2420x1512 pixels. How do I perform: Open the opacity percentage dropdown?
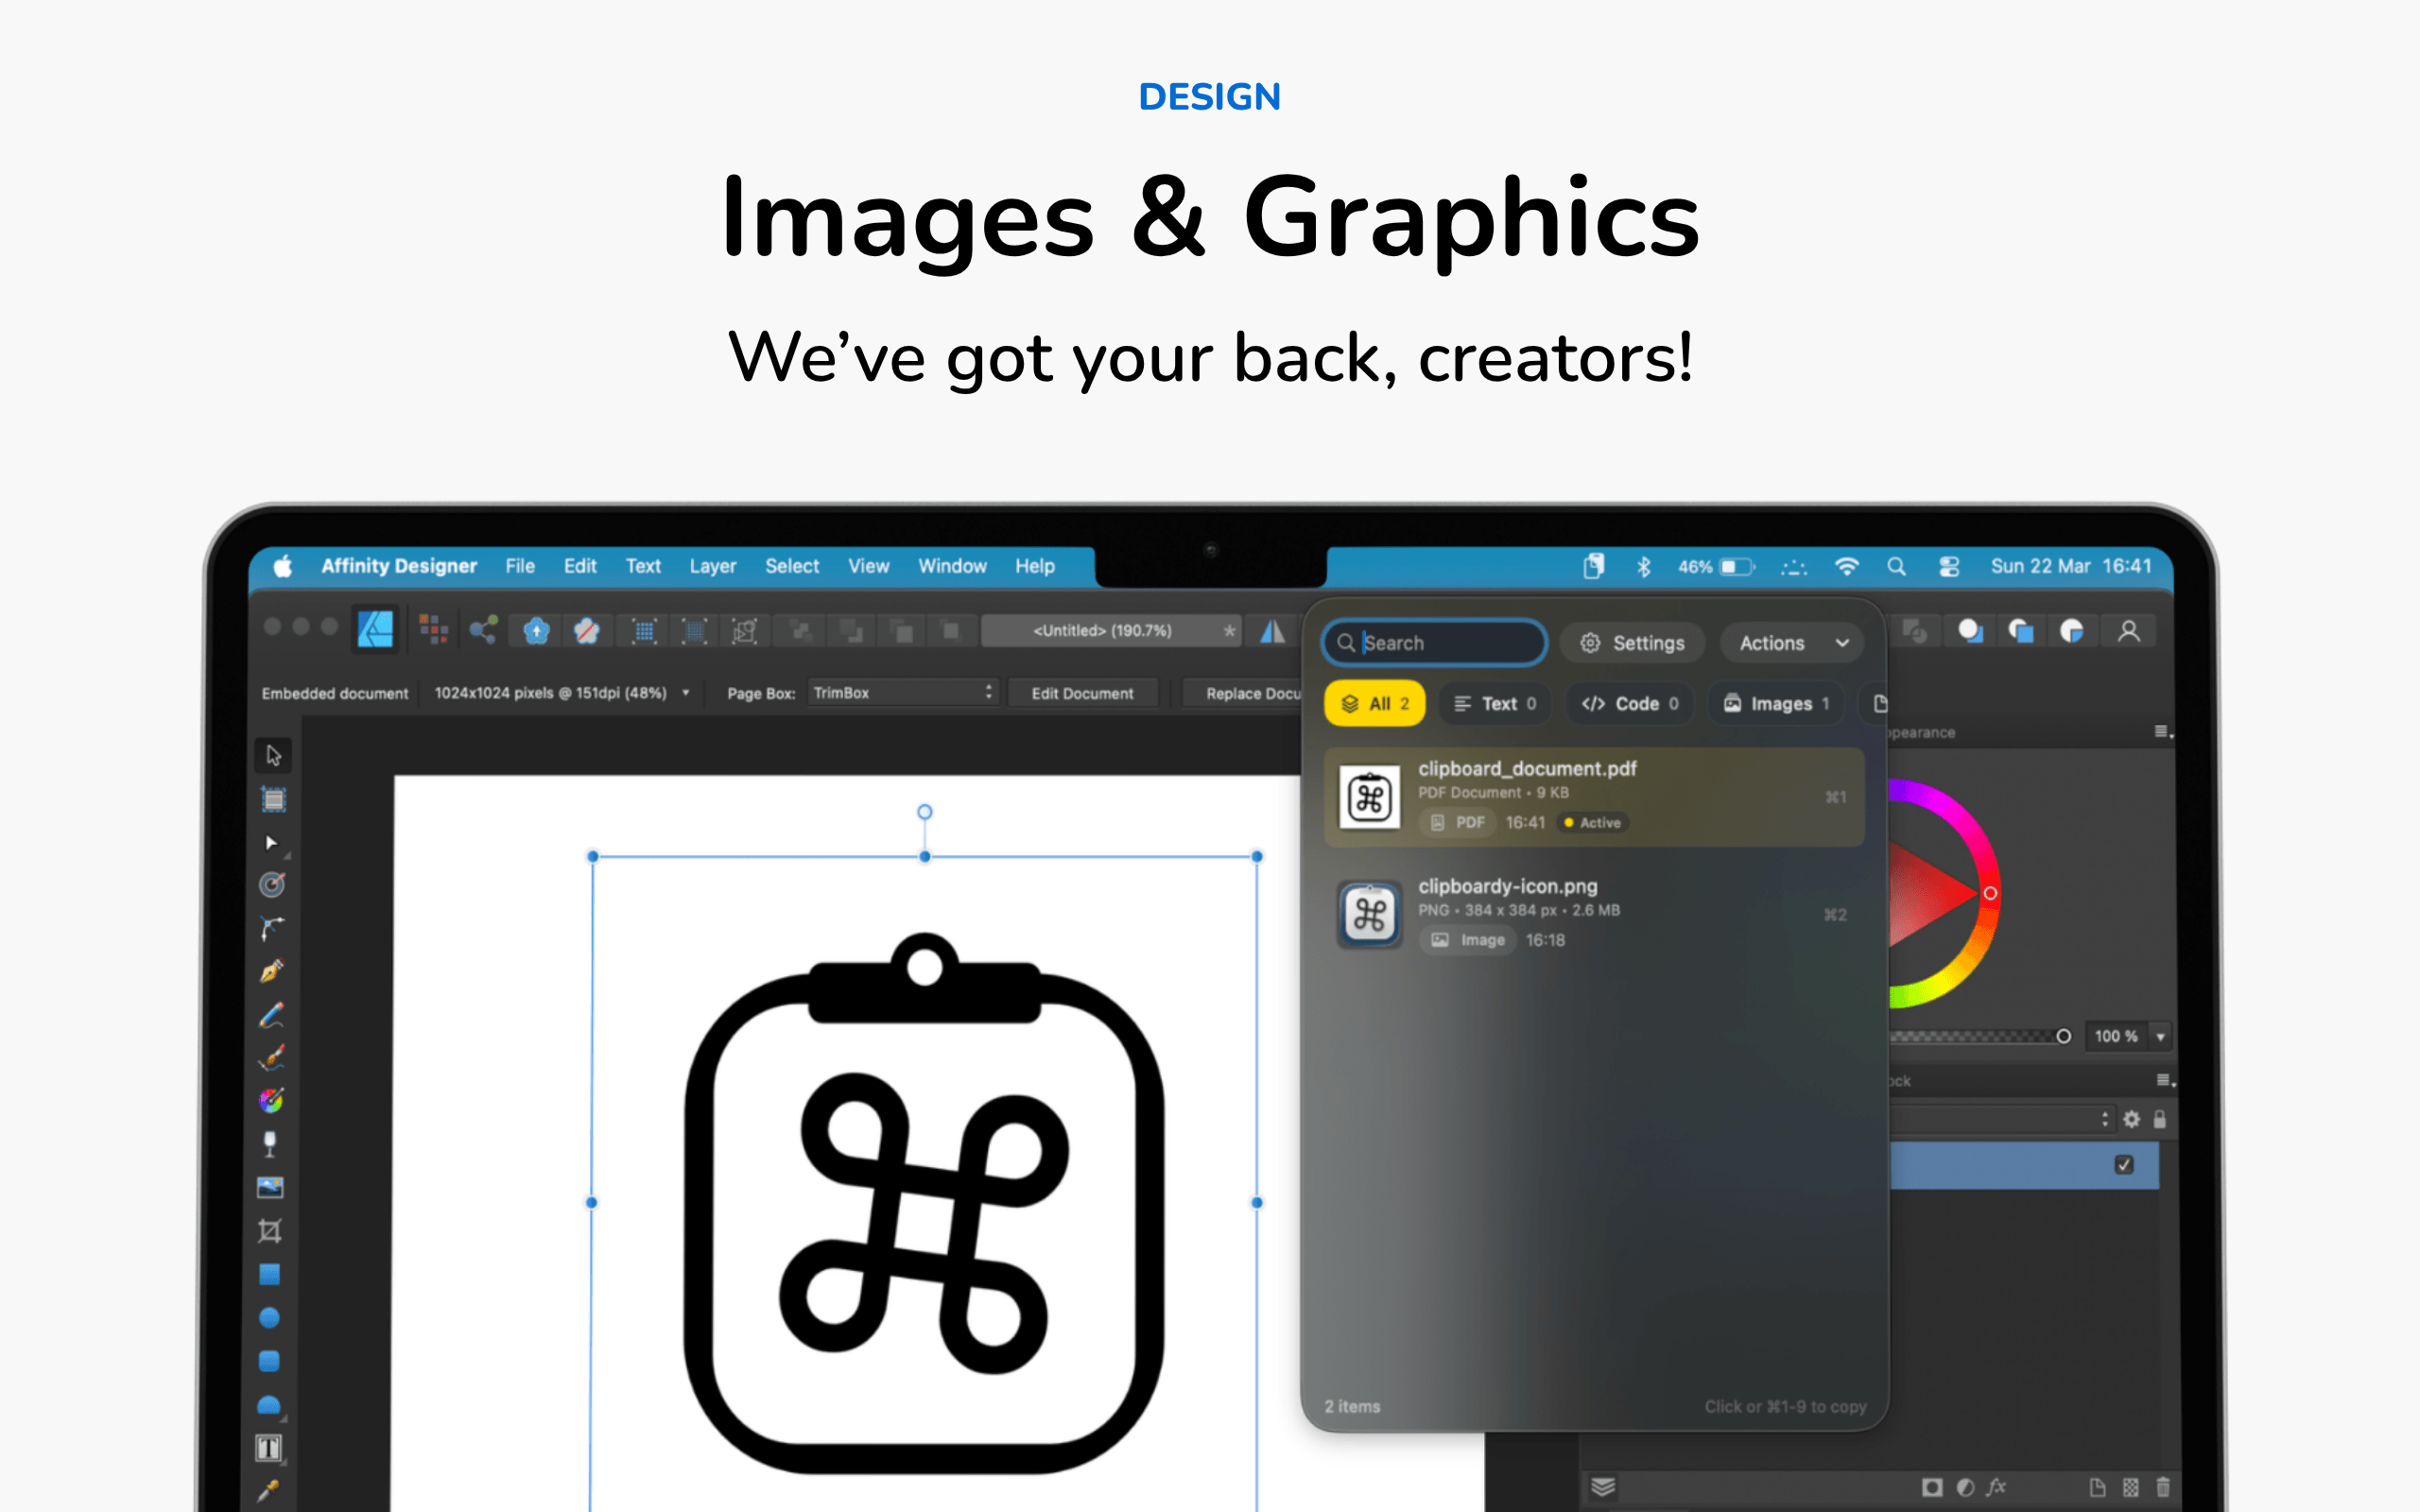(2161, 1036)
